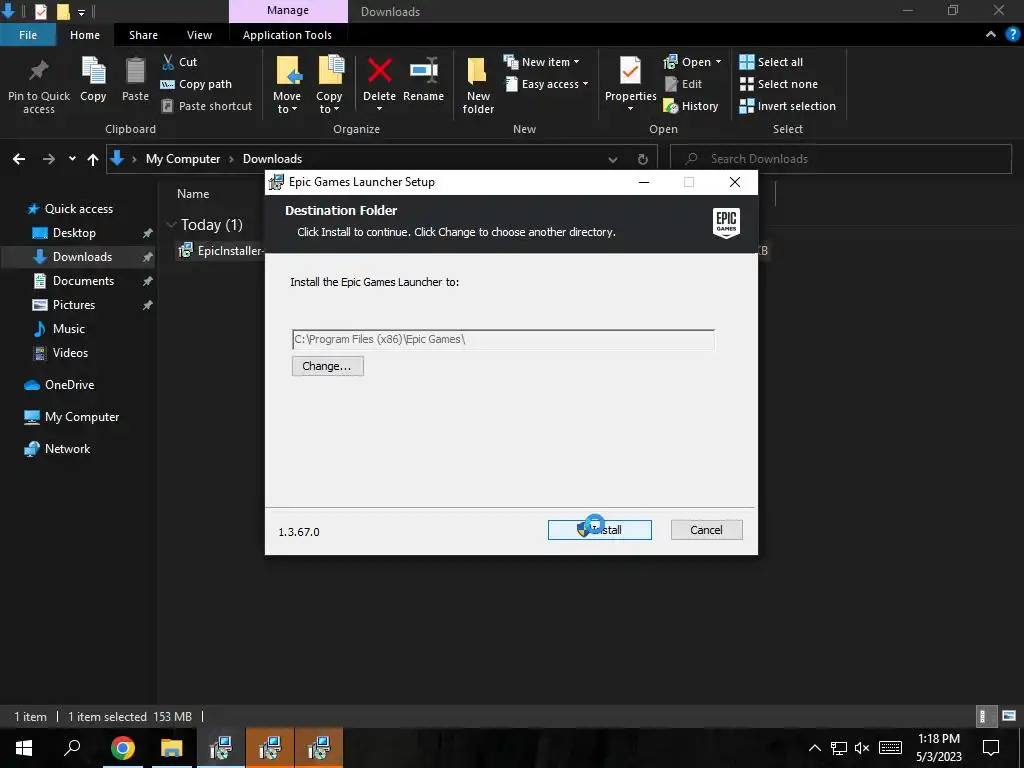
Task: Collapse the Today (1) group
Action: pos(172,225)
